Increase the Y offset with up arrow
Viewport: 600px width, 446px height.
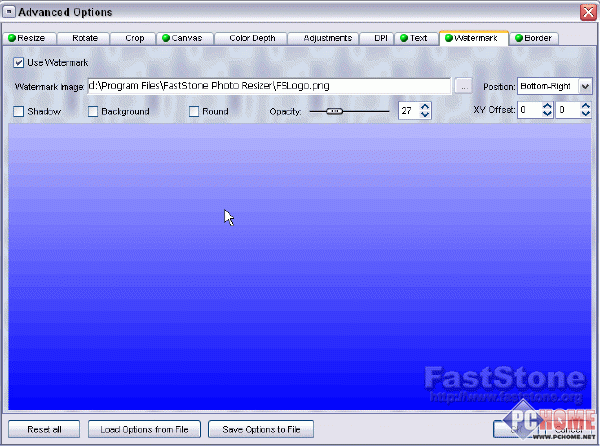pos(585,106)
